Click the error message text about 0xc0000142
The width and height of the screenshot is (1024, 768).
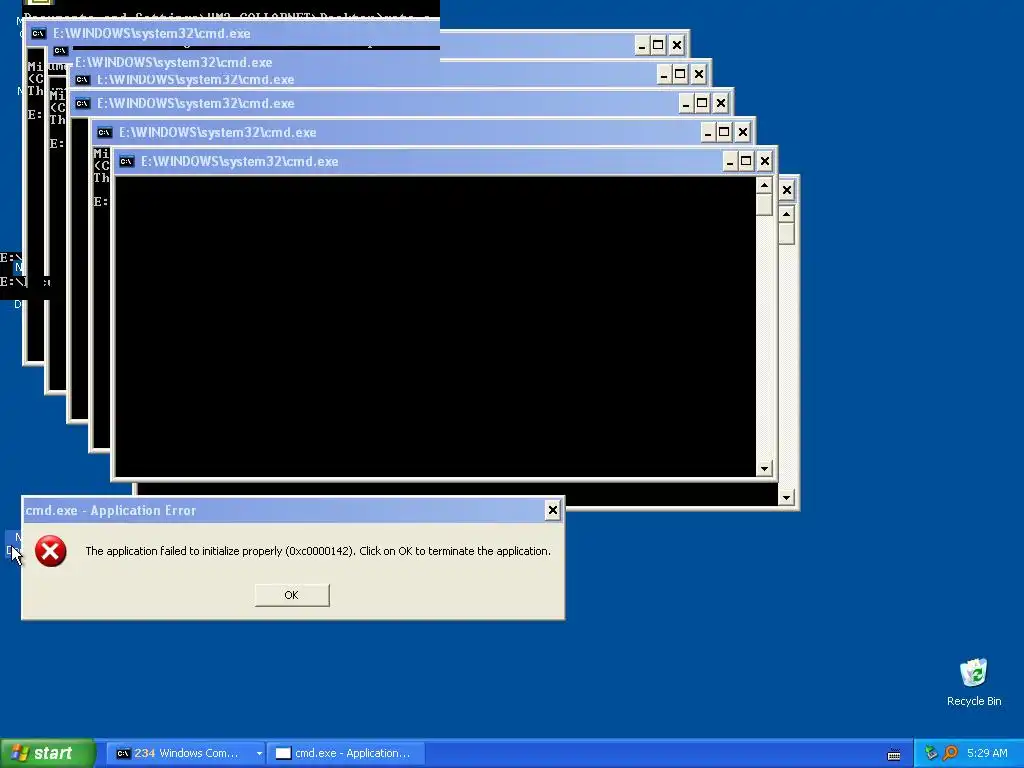coord(318,551)
